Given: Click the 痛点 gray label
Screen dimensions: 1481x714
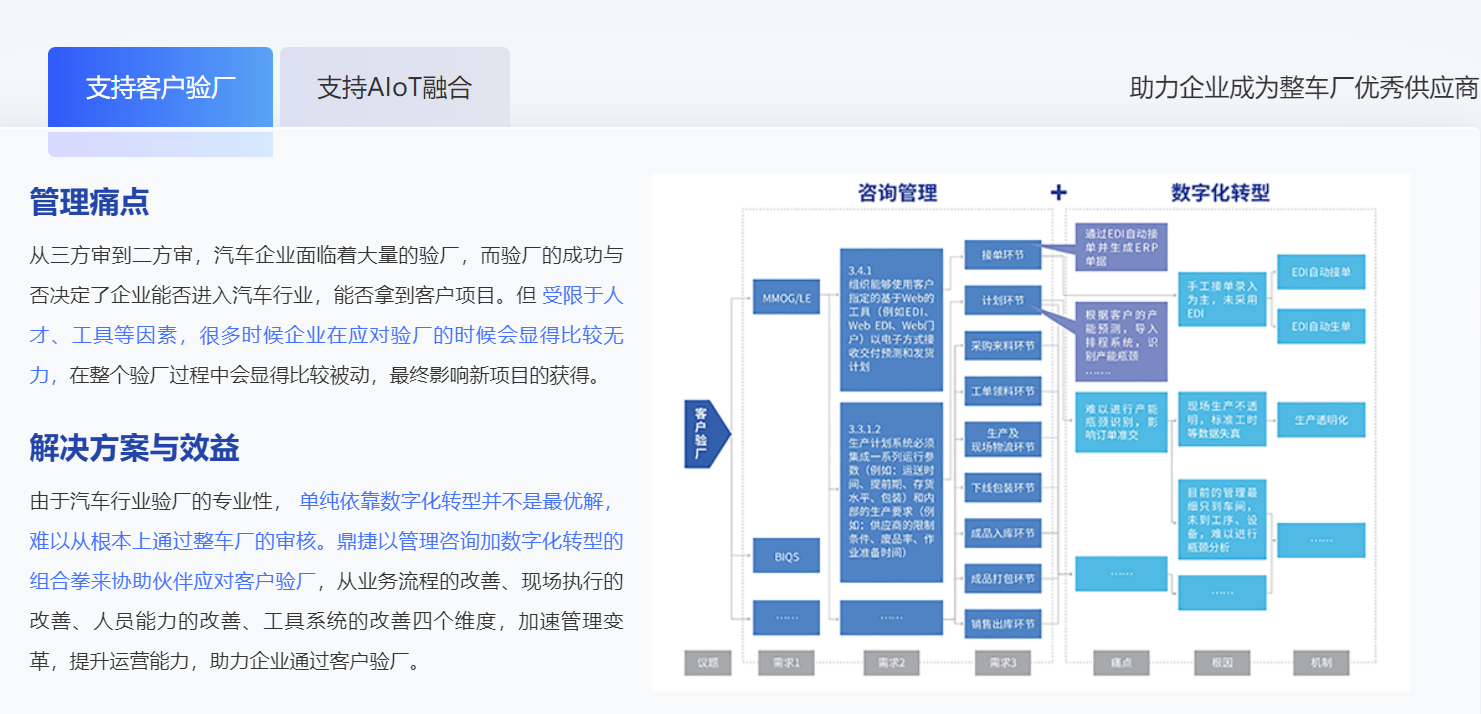Looking at the screenshot, I should (x=1121, y=662).
